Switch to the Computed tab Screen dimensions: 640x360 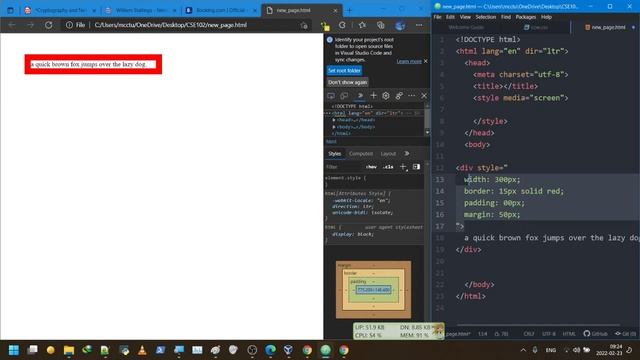(361, 154)
